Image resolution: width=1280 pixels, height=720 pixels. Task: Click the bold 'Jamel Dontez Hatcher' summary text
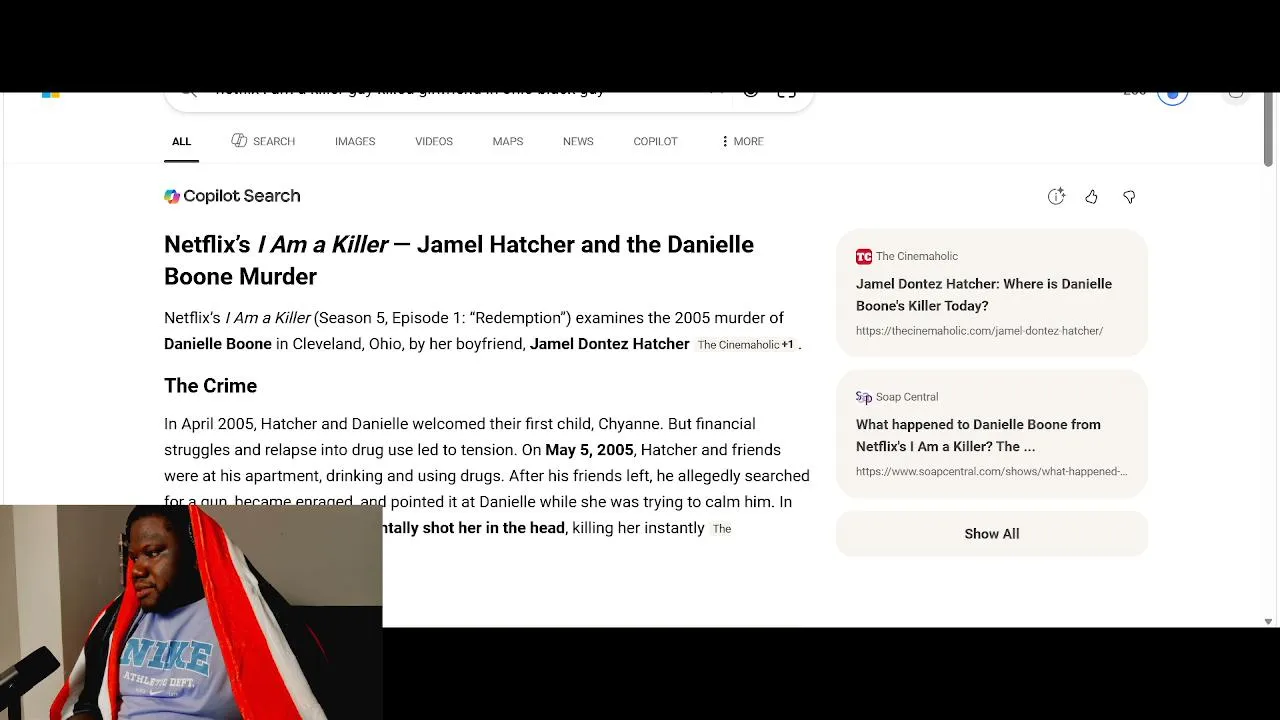click(x=610, y=344)
